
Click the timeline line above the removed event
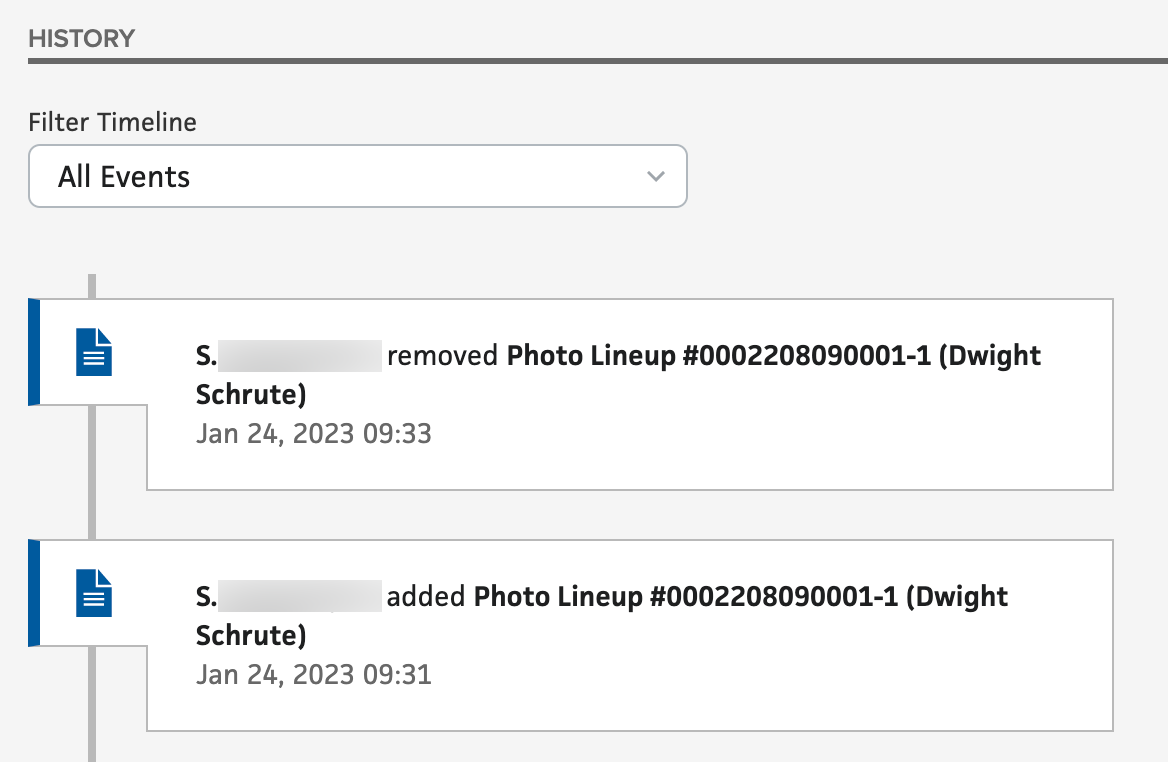tap(92, 285)
